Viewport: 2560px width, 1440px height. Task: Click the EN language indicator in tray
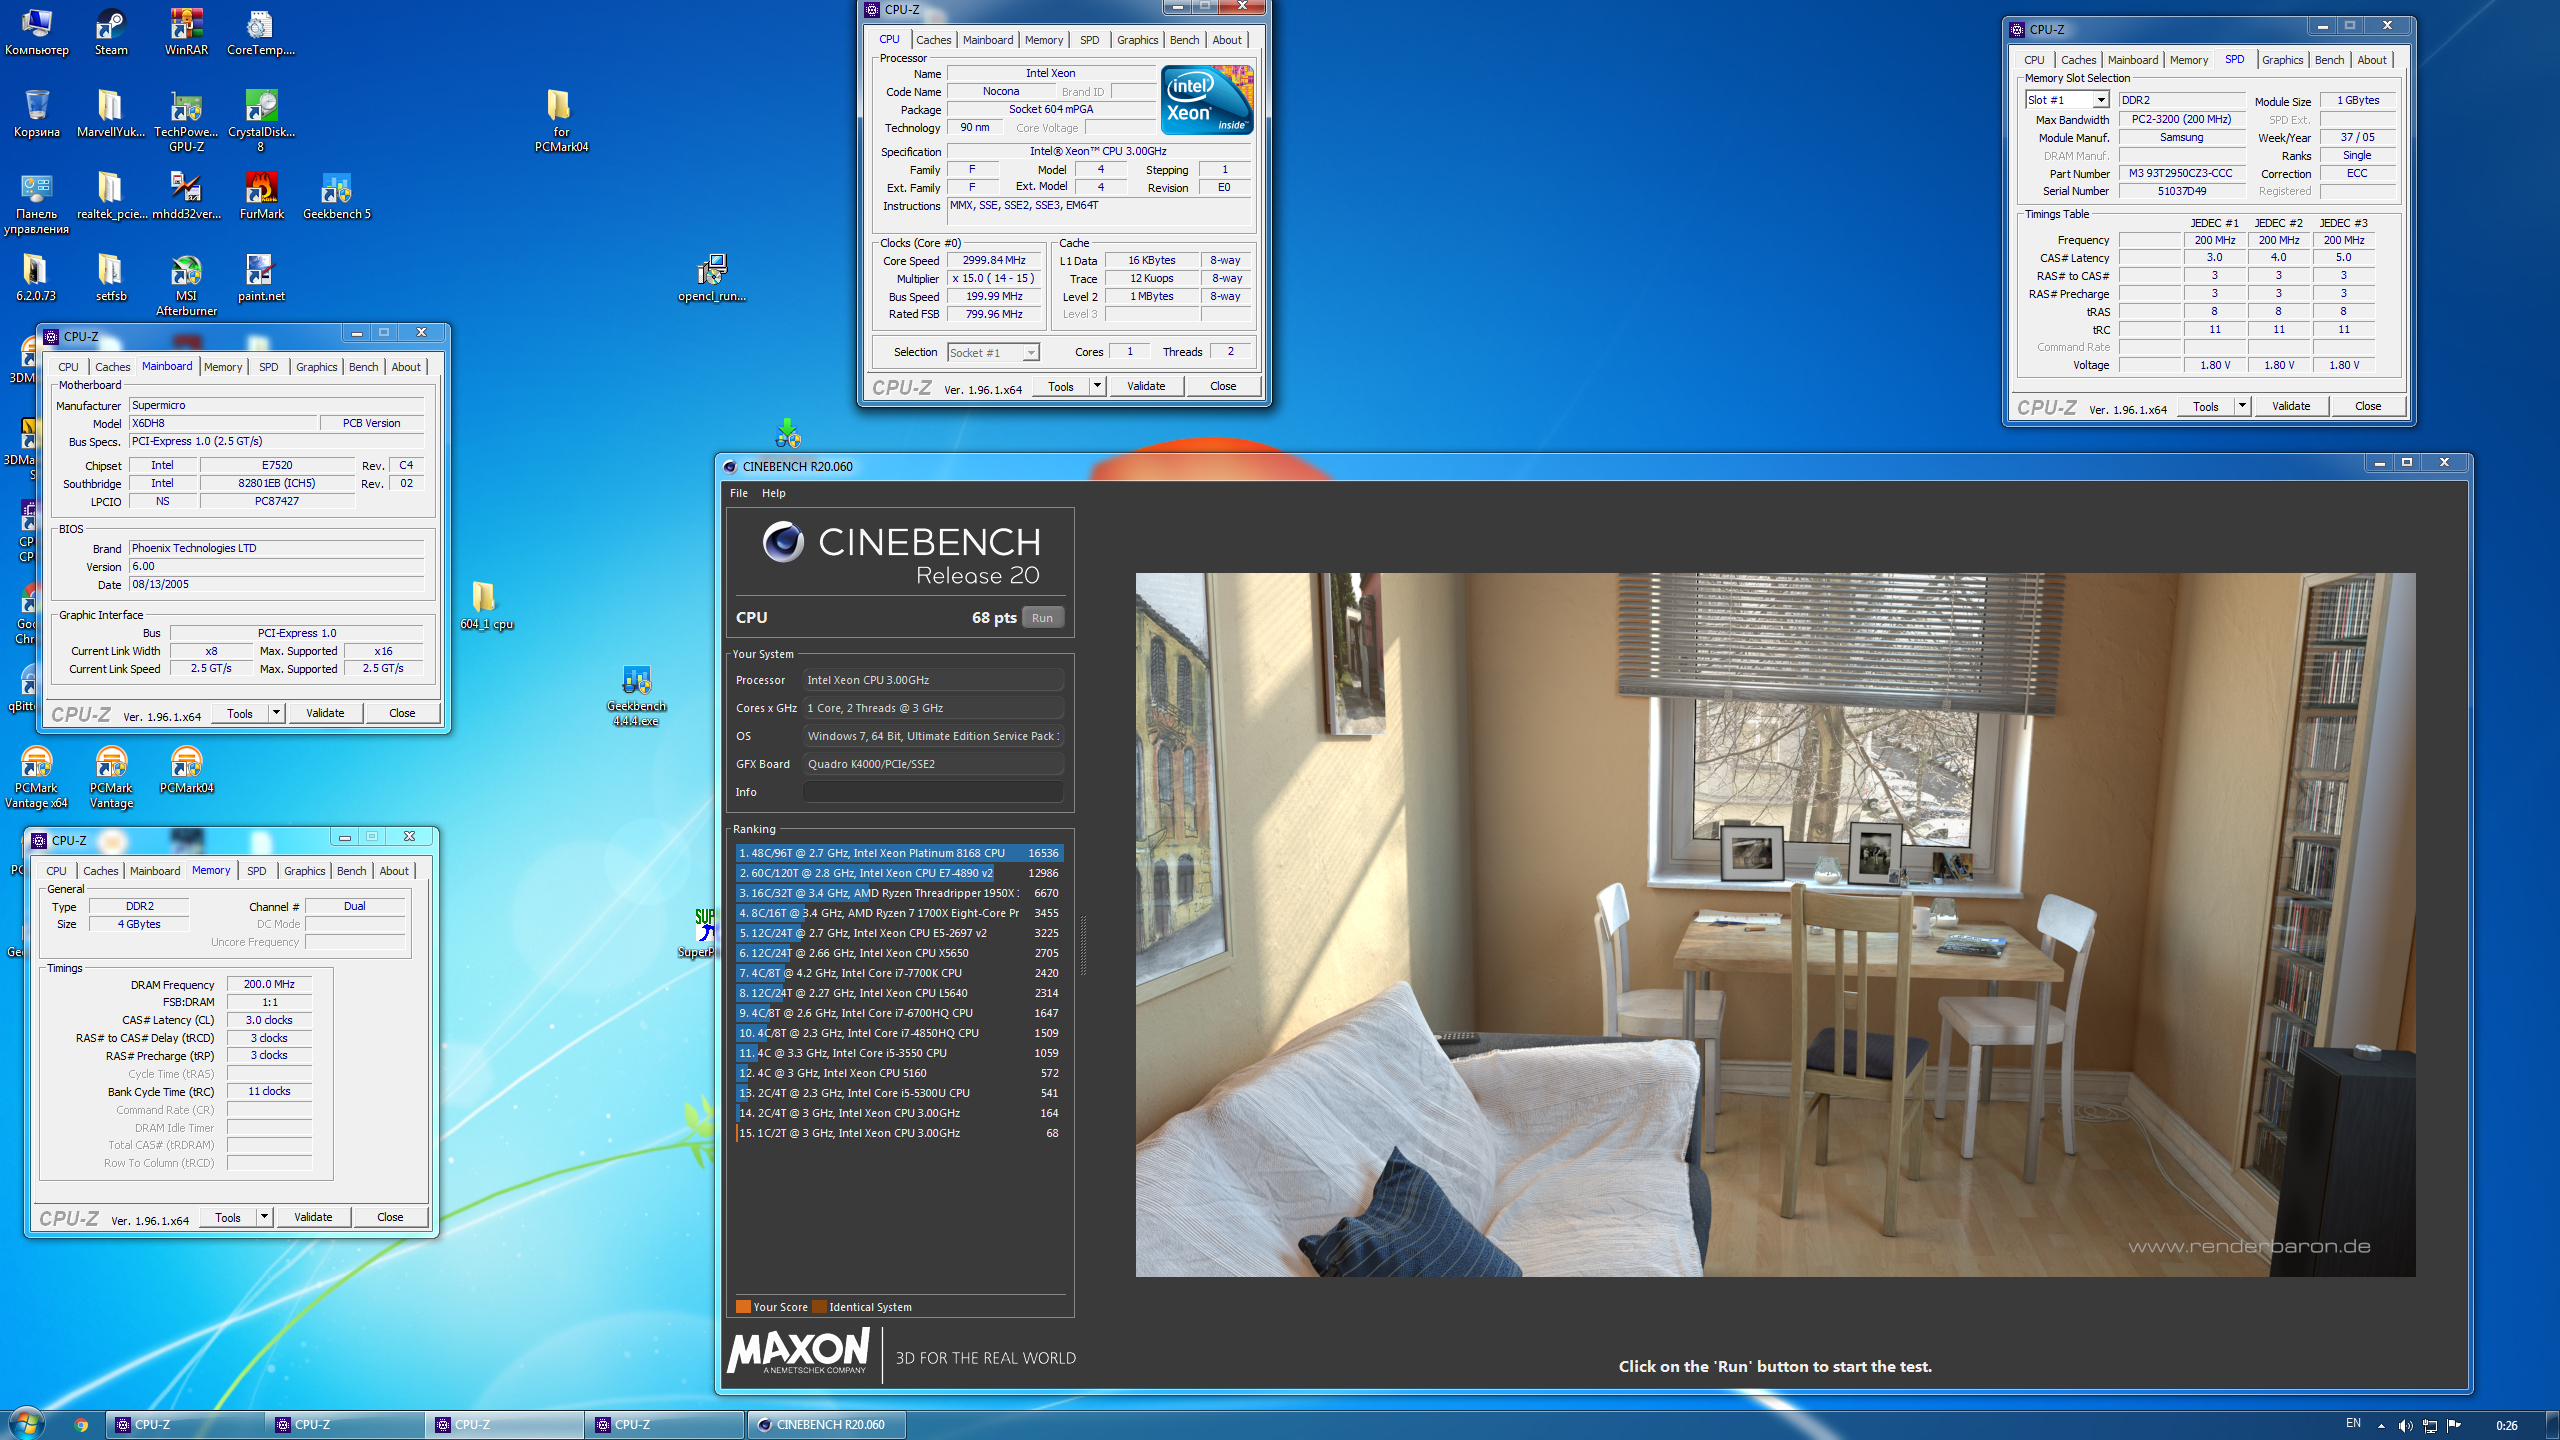pyautogui.click(x=2353, y=1424)
